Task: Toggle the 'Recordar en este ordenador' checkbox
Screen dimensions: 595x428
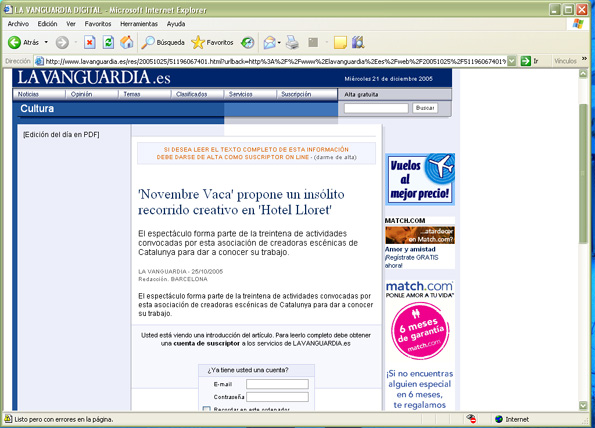Action: (x=206, y=409)
